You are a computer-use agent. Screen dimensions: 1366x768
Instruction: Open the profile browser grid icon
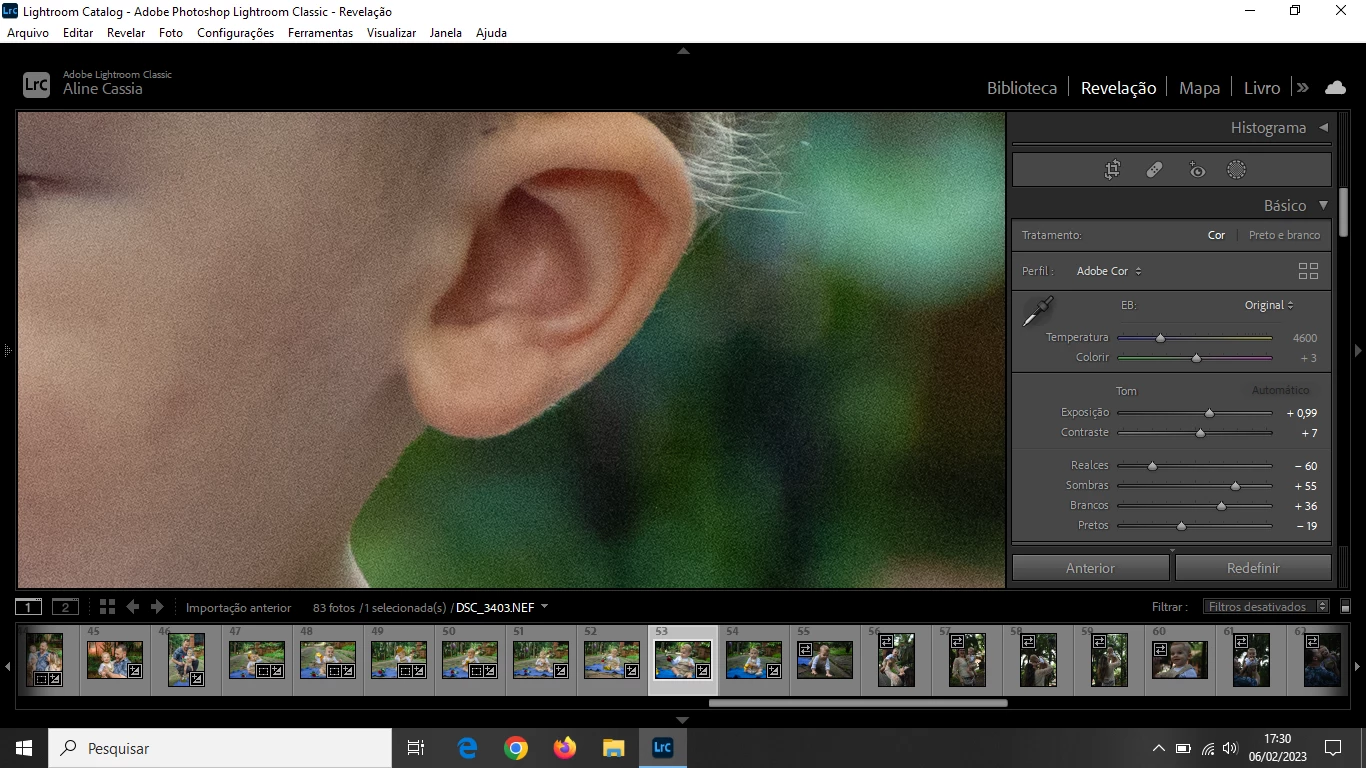(x=1308, y=271)
